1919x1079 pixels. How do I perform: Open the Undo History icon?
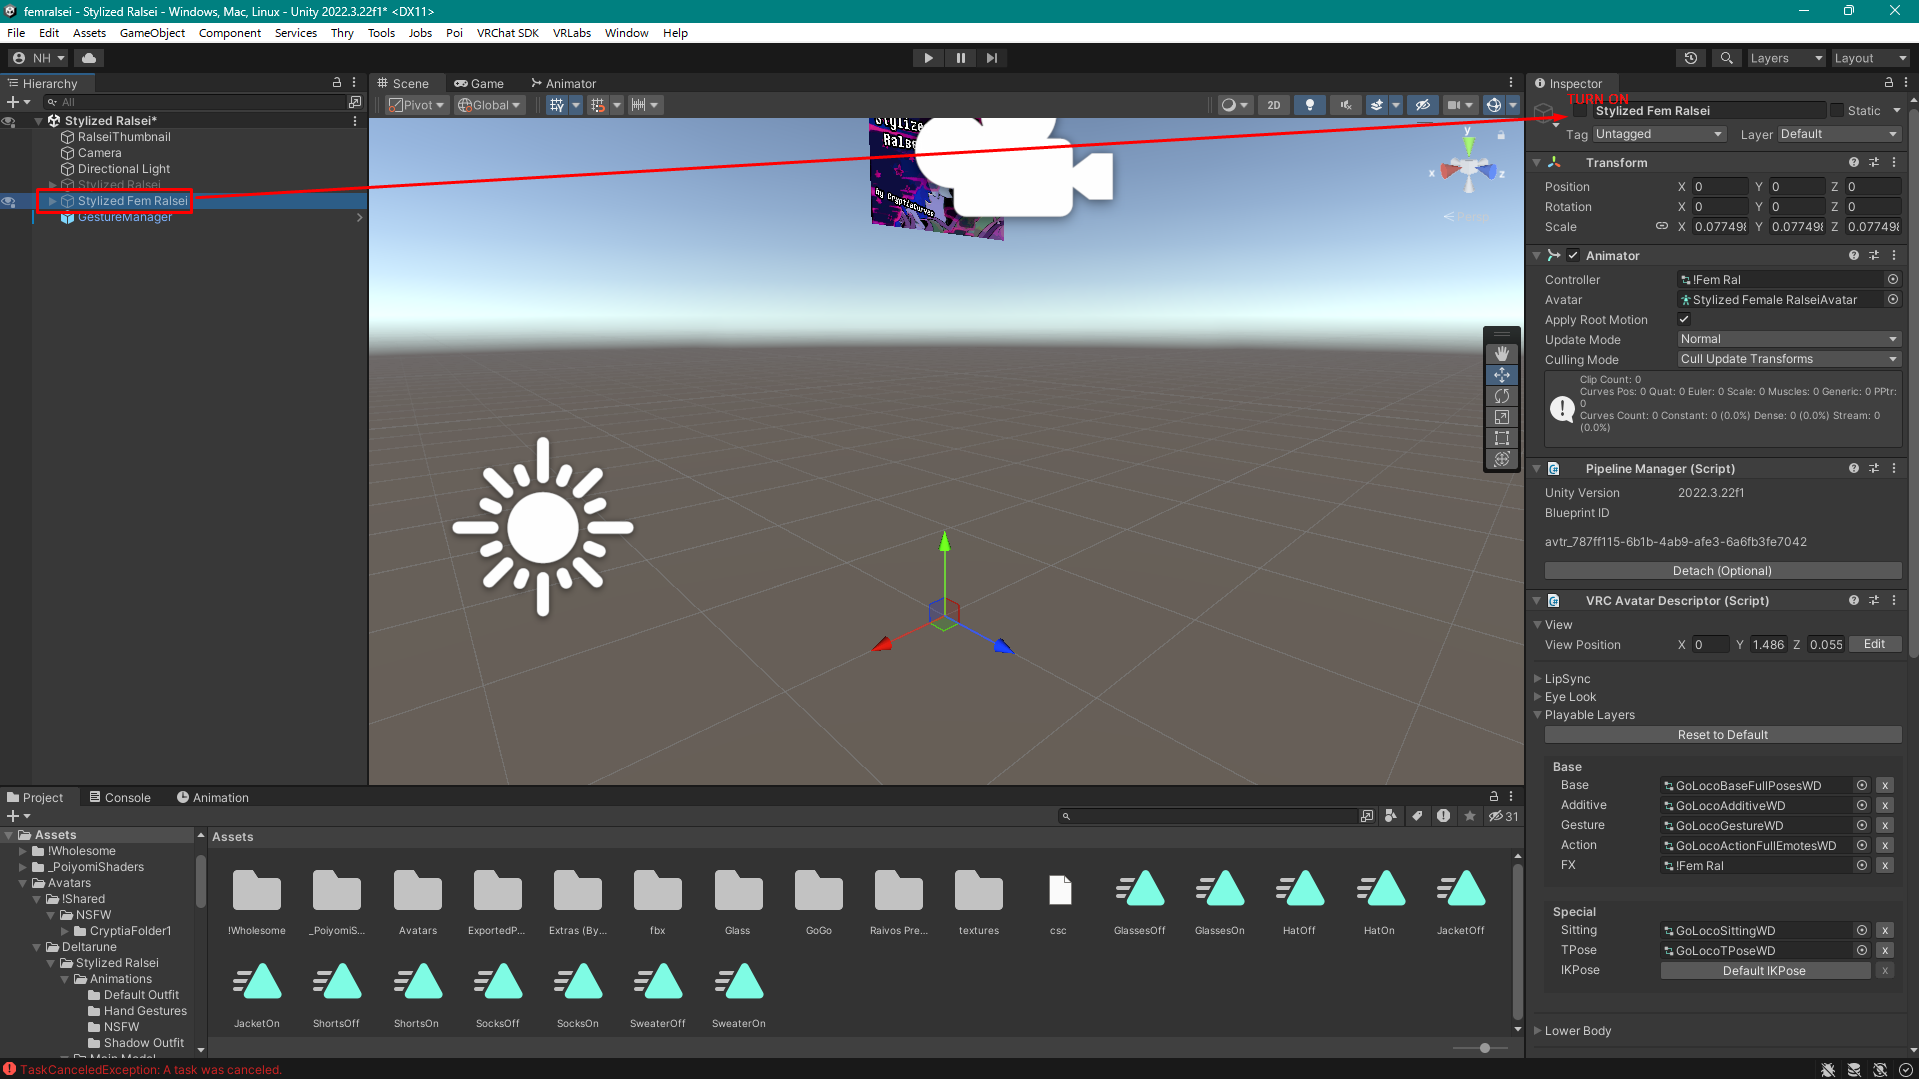pyautogui.click(x=1691, y=58)
